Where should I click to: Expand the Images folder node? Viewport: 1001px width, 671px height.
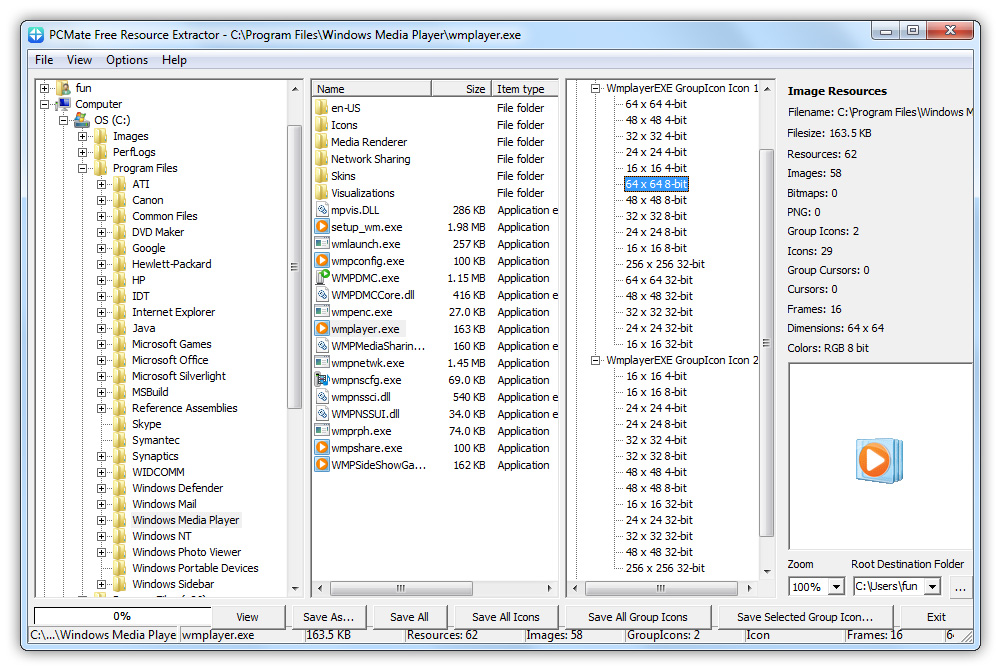[82, 136]
